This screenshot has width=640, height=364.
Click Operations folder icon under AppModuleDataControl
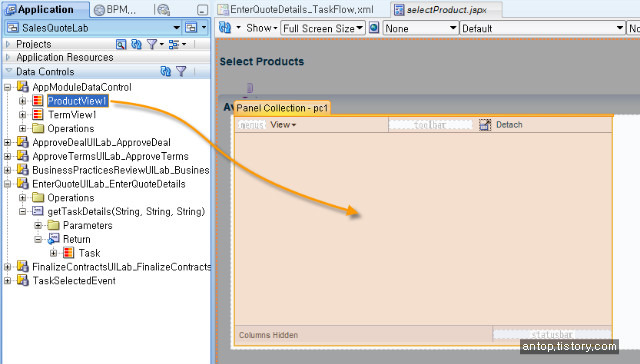38,129
